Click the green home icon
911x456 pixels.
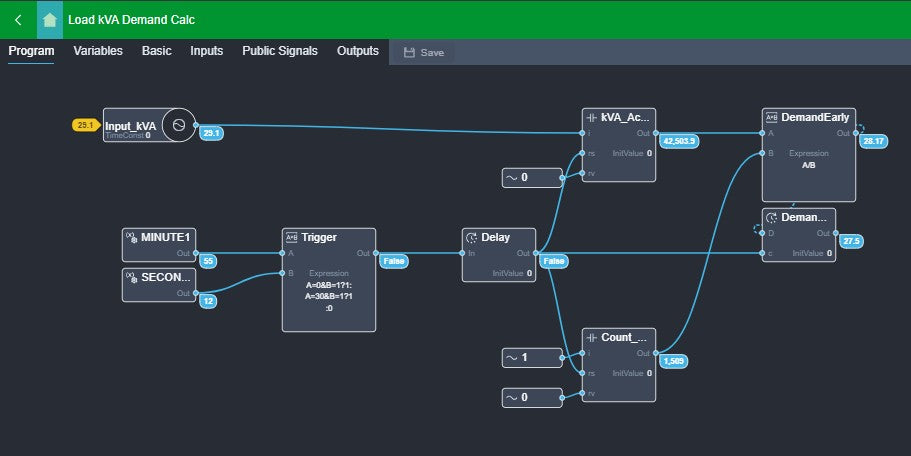point(49,19)
